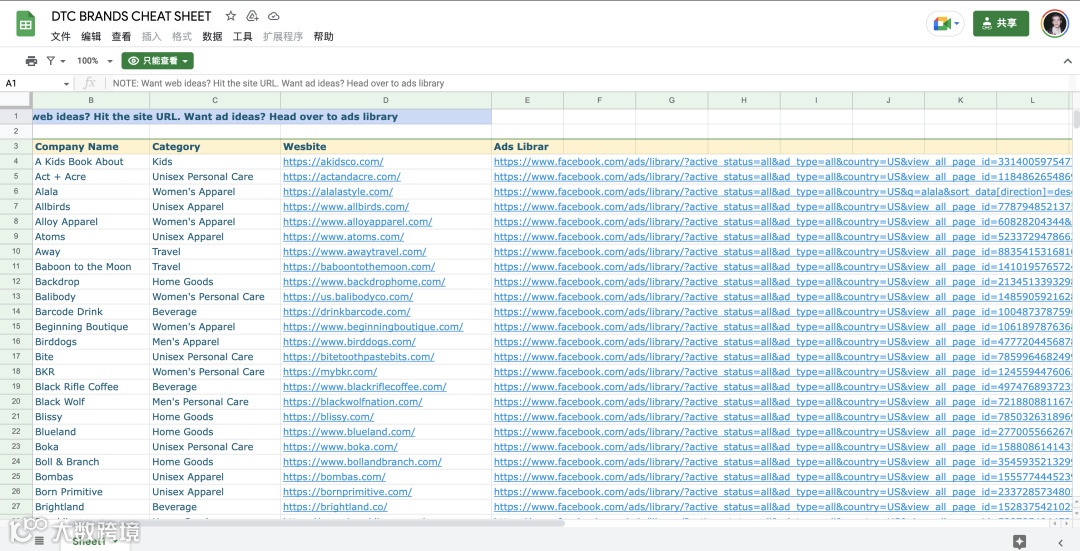Select the row 10 header
Image resolution: width=1080 pixels, height=551 pixels.
coord(16,251)
